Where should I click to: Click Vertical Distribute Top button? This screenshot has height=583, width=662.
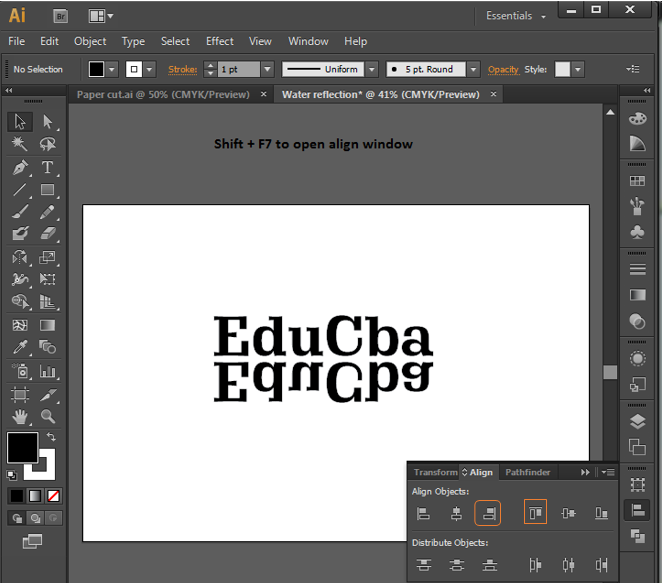(x=423, y=565)
